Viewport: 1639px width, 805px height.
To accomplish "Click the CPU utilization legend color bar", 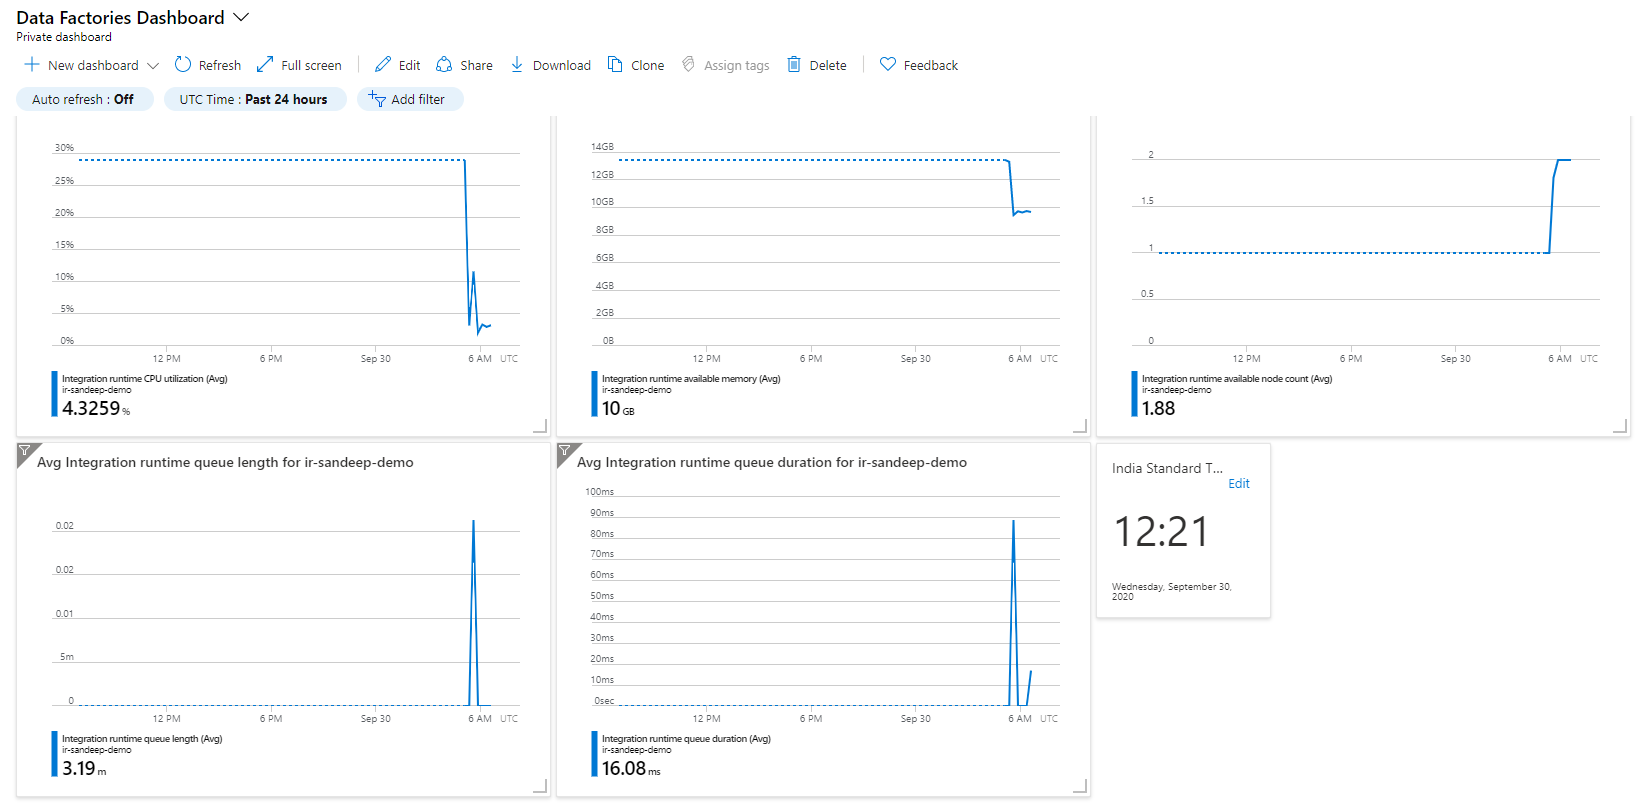I will coord(54,394).
